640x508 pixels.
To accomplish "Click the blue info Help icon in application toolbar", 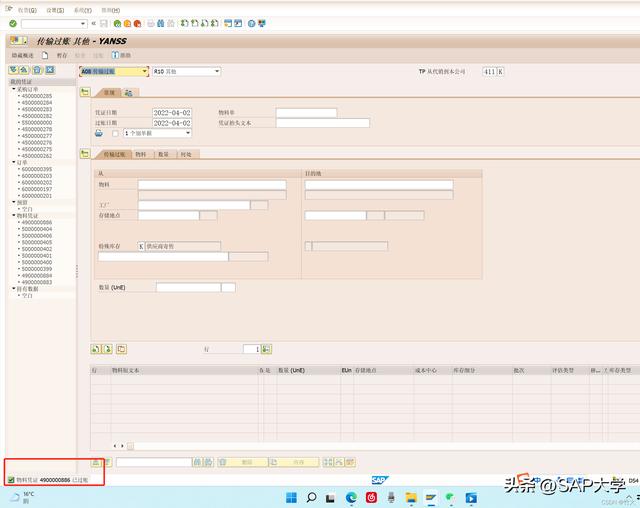I will pos(115,55).
